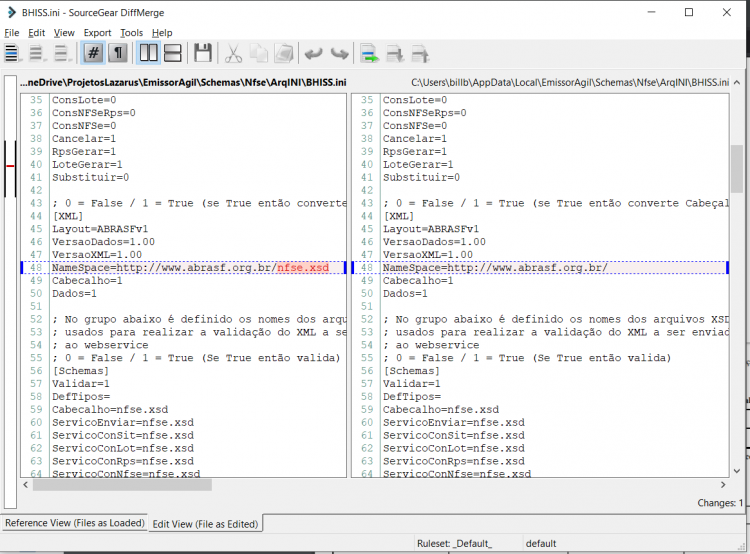750x554 pixels.
Task: Toggle line numbers with # button
Action: click(x=93, y=53)
